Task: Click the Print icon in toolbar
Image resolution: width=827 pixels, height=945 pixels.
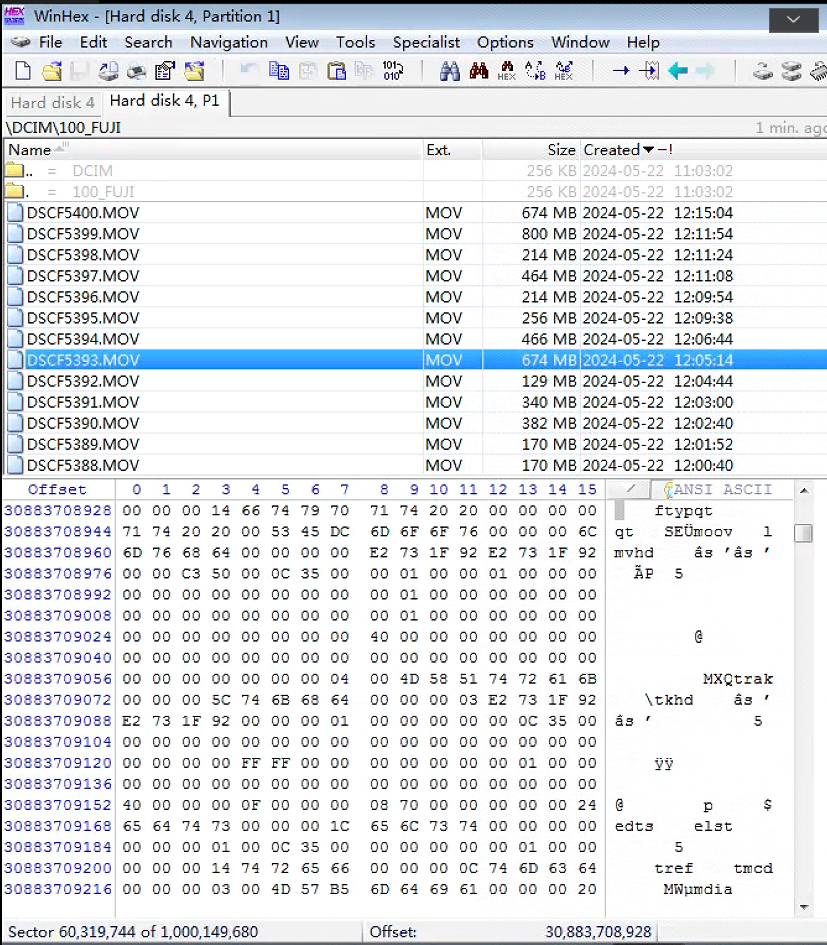Action: (x=137, y=71)
